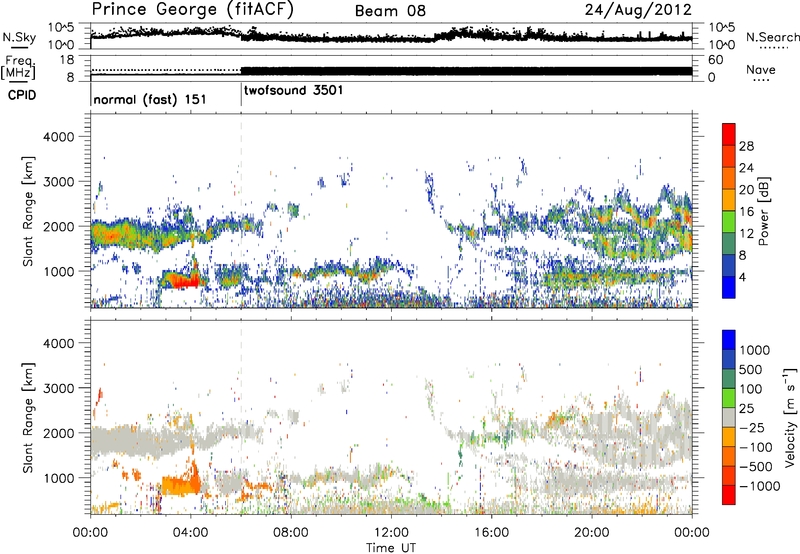Pick the top blue segment of velocity colorbar

tap(729, 340)
